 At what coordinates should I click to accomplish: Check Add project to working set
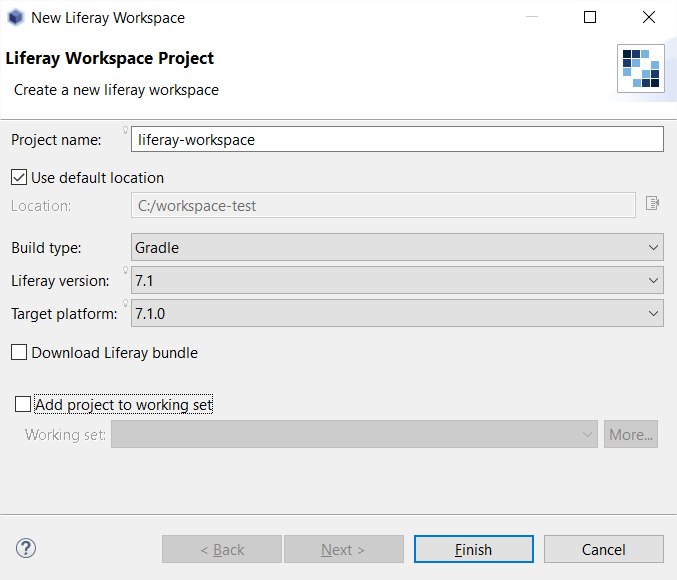22,405
